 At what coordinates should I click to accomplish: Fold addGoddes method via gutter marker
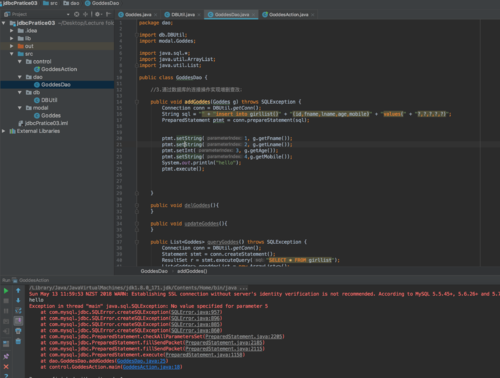pos(137,102)
